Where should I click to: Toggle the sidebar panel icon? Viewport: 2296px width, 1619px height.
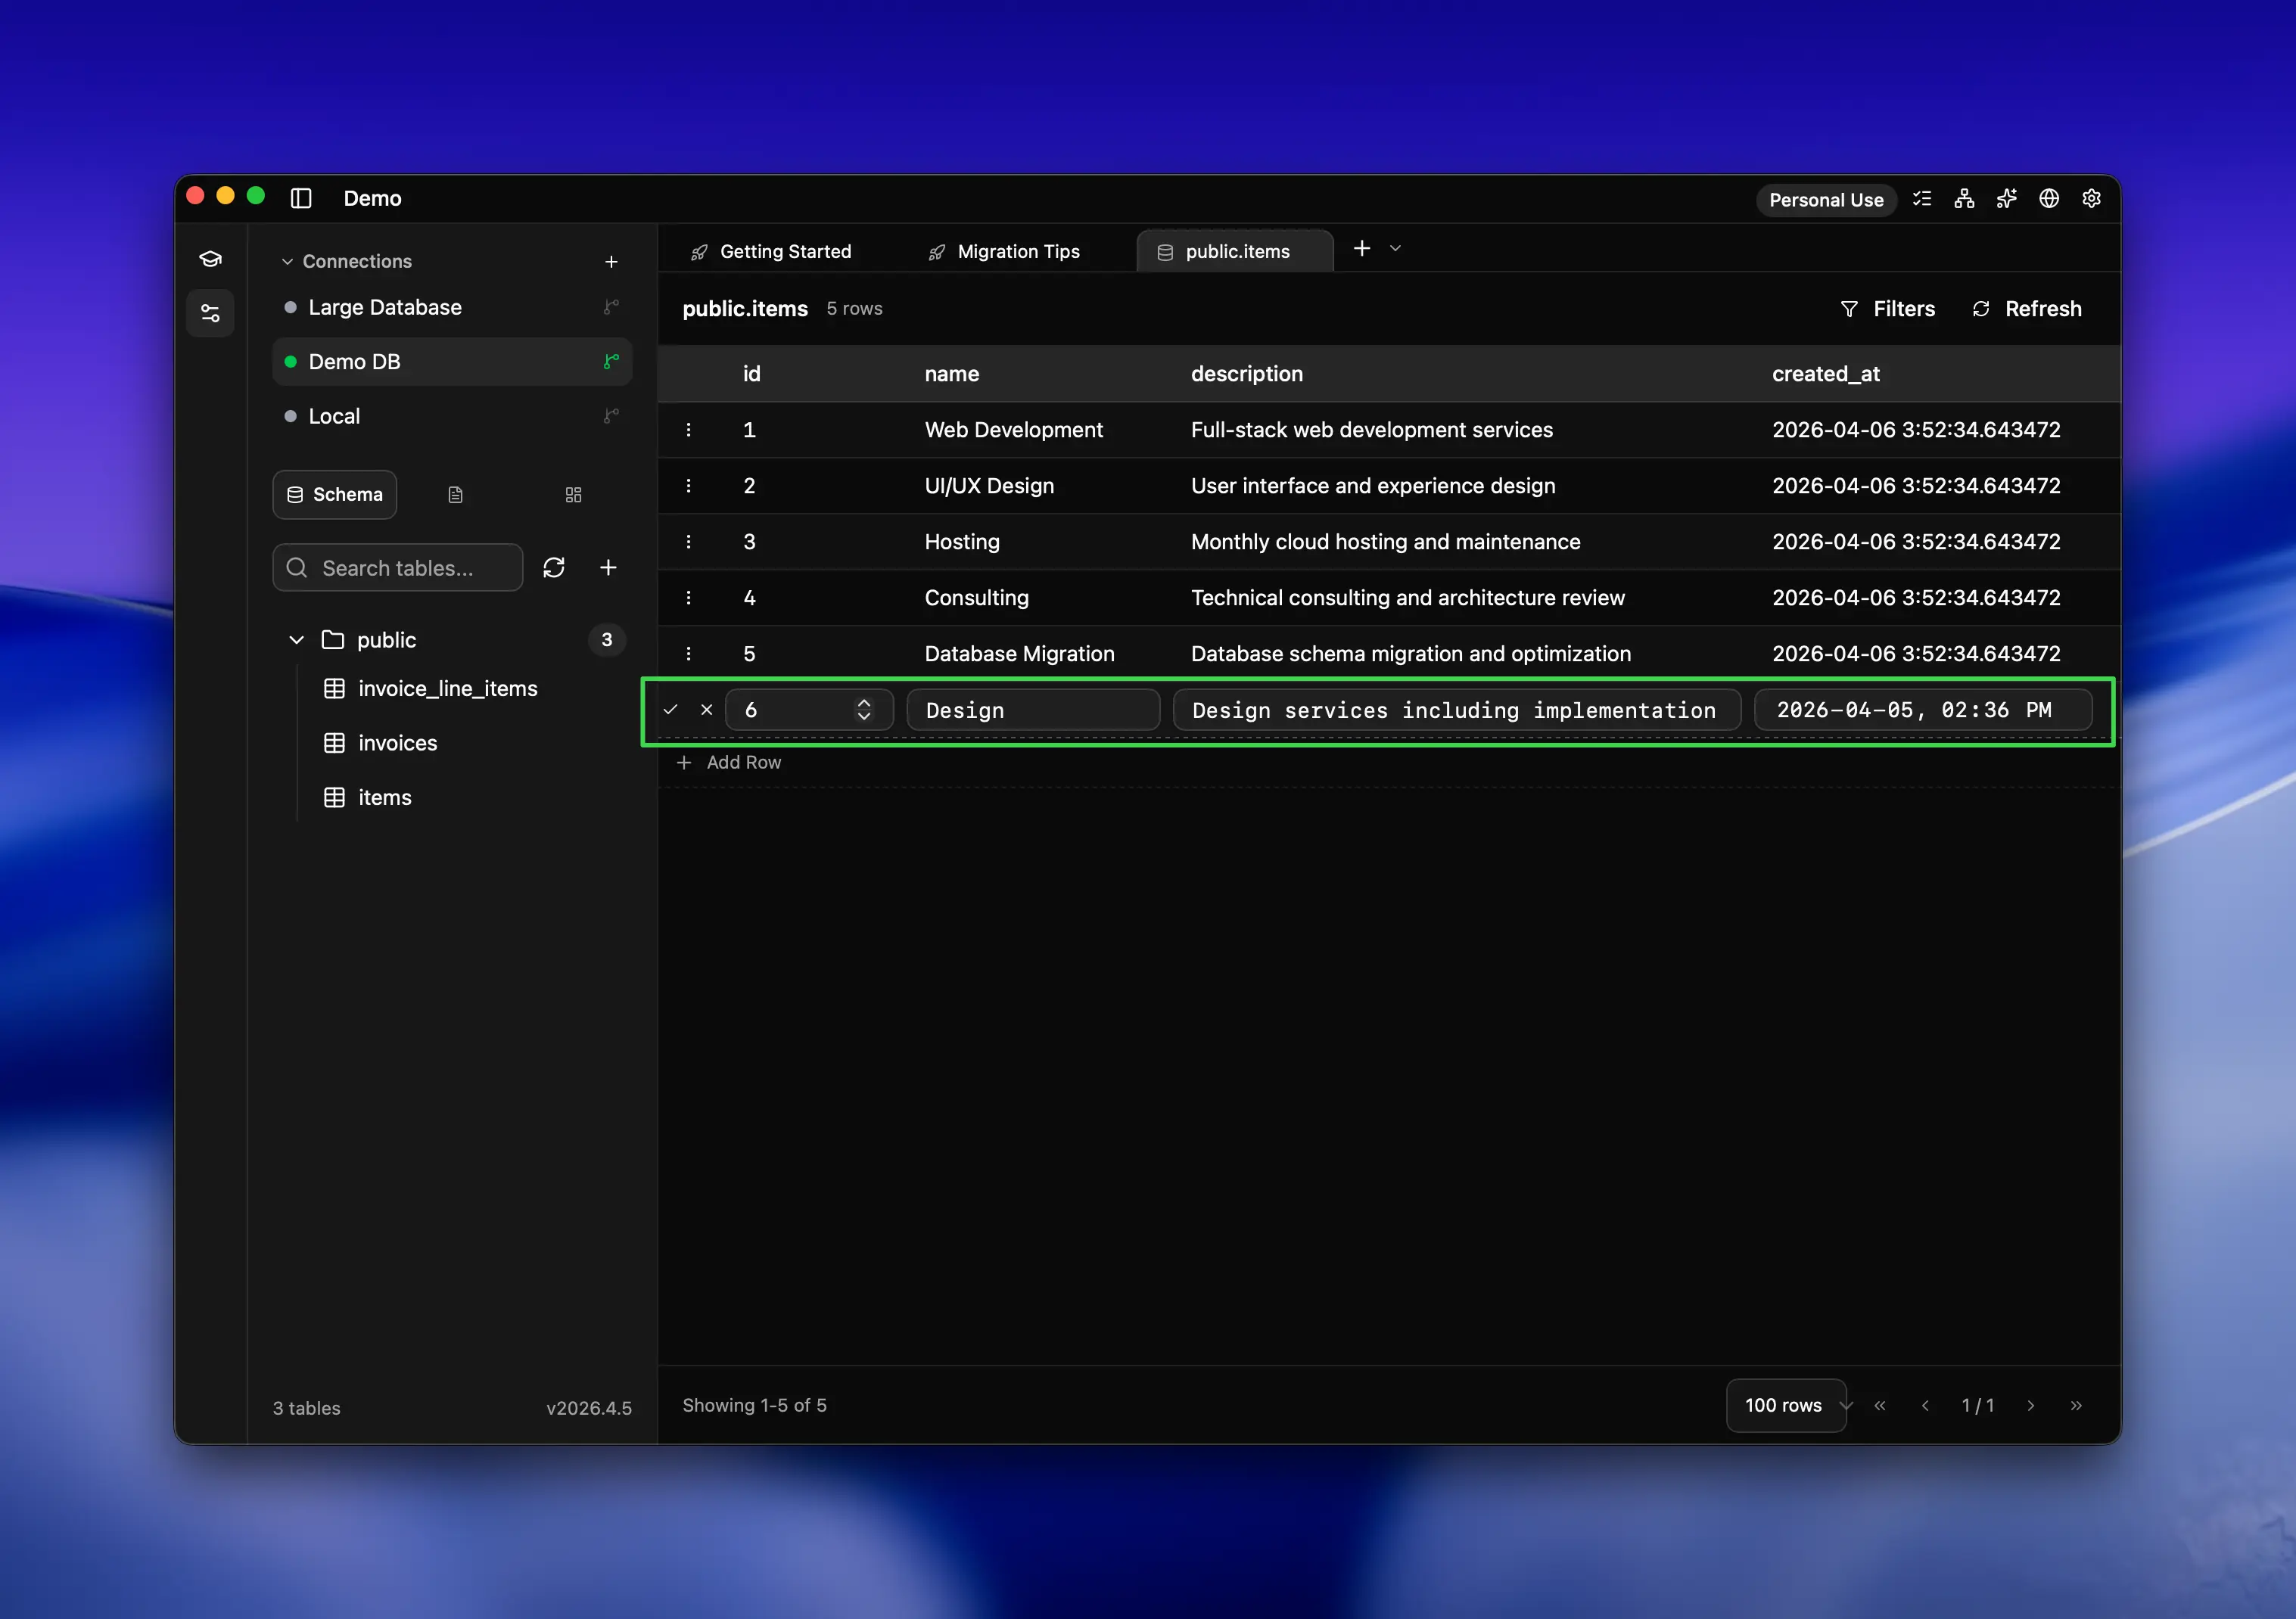click(301, 198)
